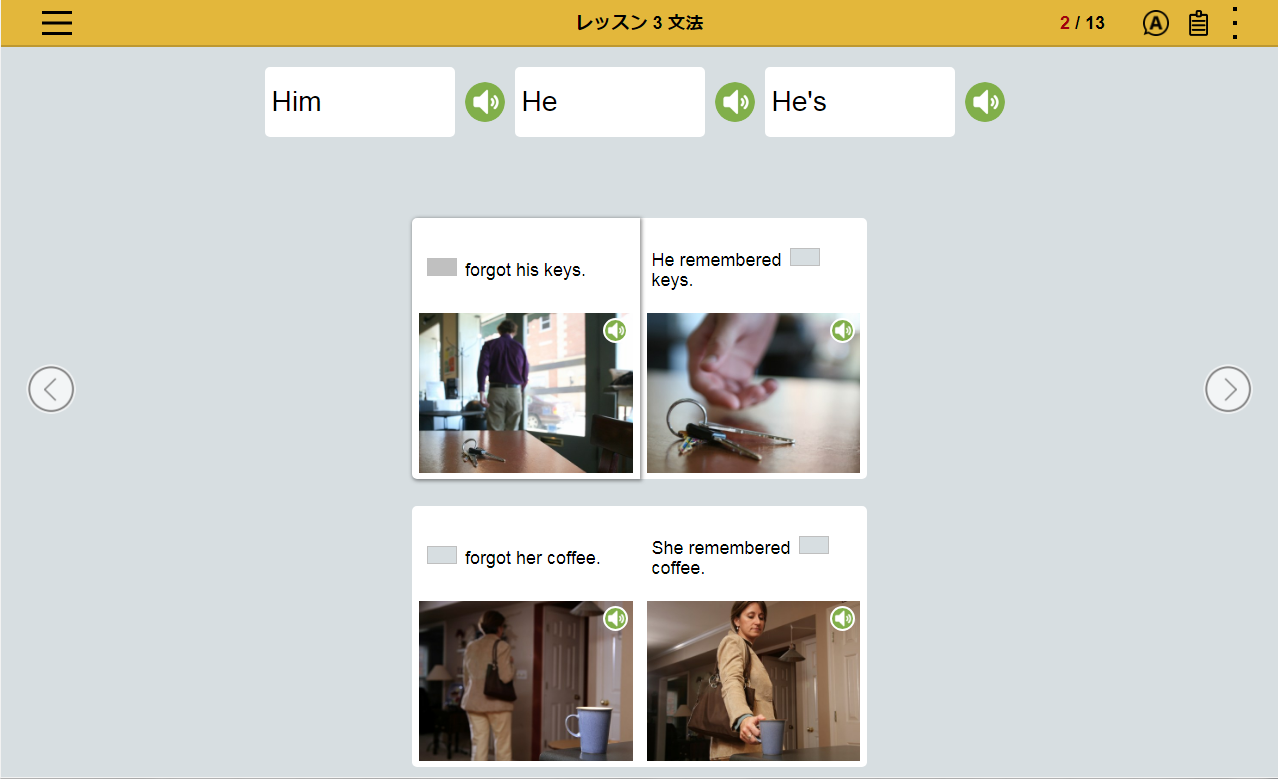Open the hamburger menu
1278x779 pixels.
[57, 23]
